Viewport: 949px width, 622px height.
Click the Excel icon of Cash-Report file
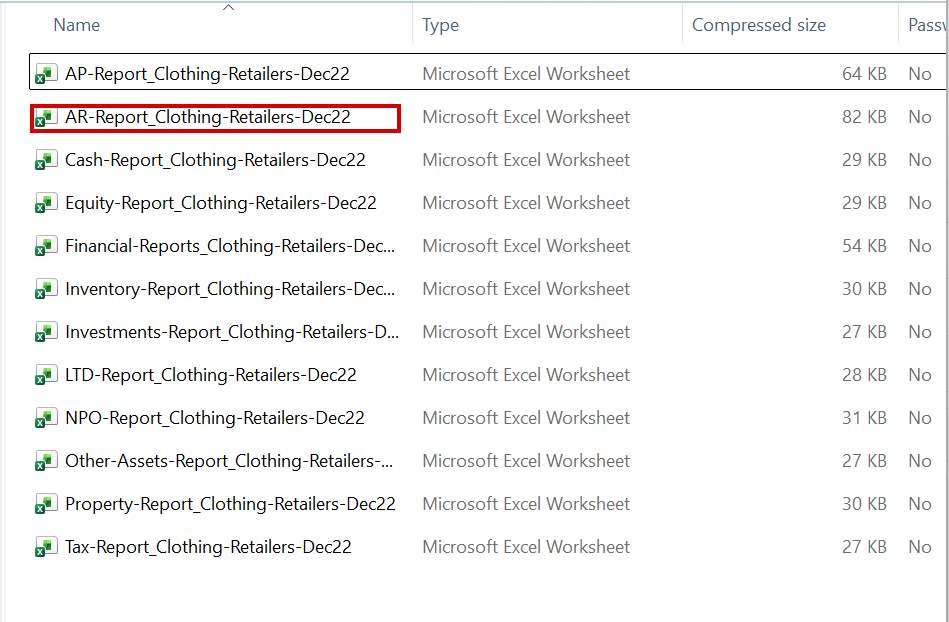[47, 160]
